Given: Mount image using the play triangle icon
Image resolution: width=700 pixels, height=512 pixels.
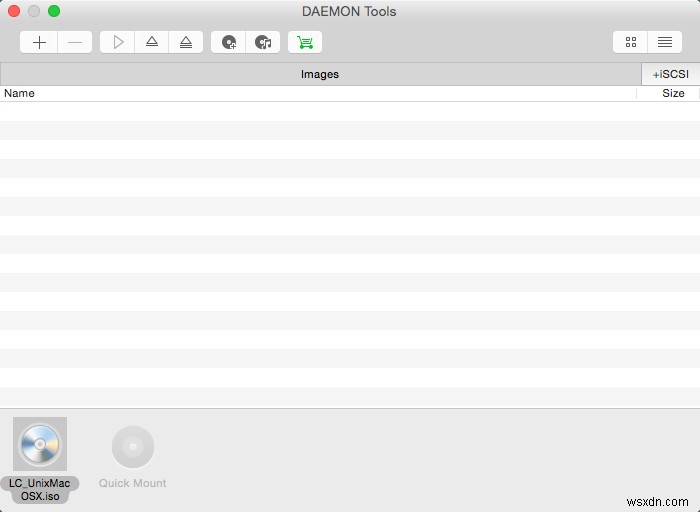Looking at the screenshot, I should pos(118,42).
